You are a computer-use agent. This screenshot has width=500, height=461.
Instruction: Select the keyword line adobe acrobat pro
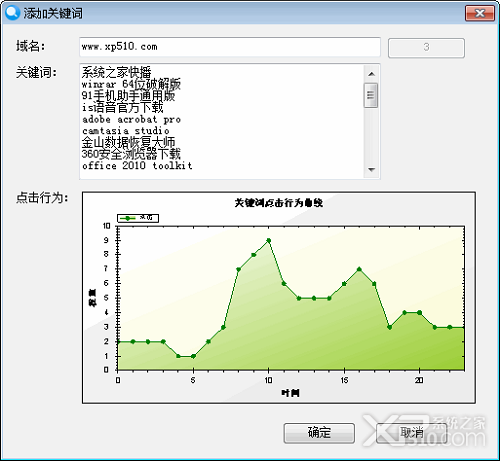(x=131, y=119)
